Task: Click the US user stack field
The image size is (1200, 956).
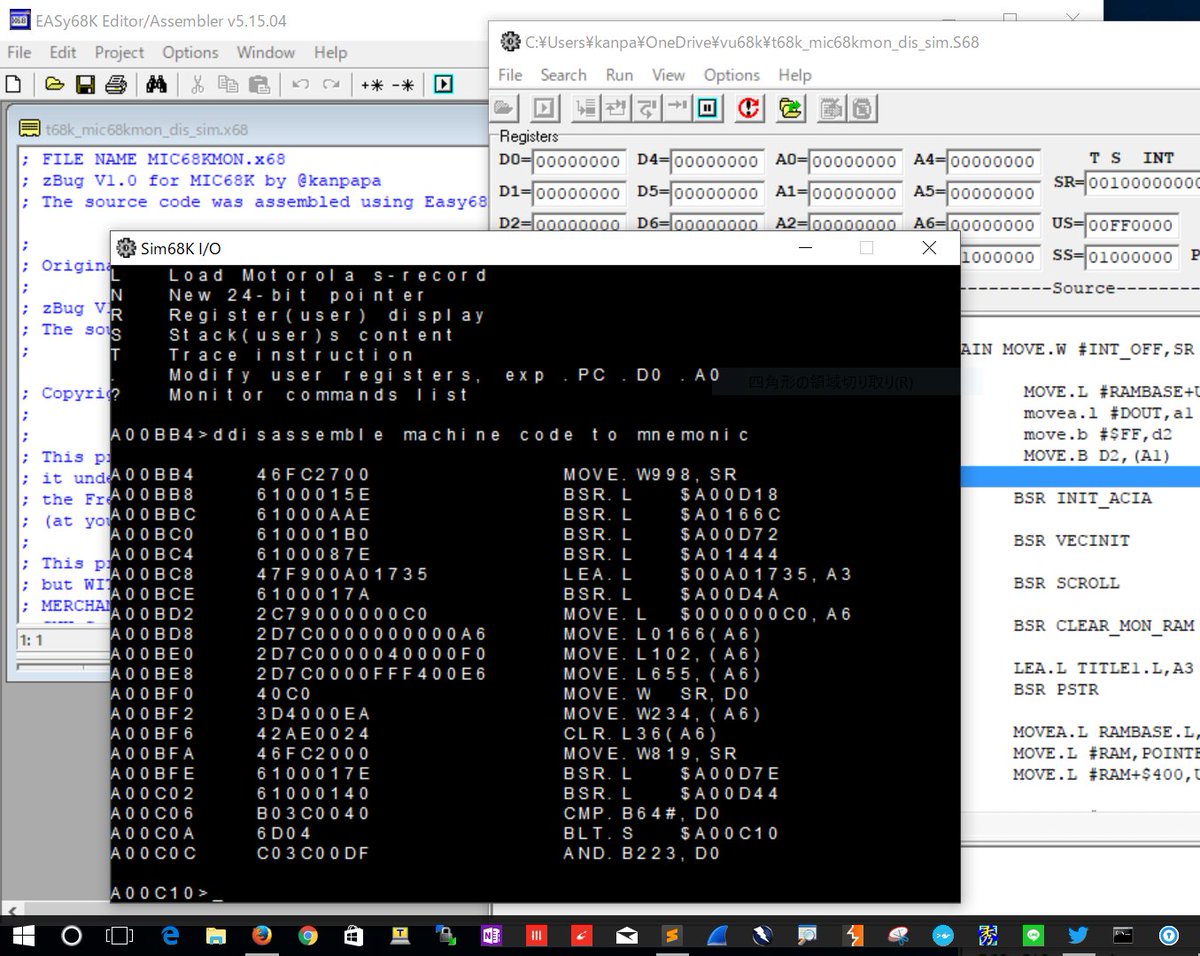Action: (x=1130, y=225)
